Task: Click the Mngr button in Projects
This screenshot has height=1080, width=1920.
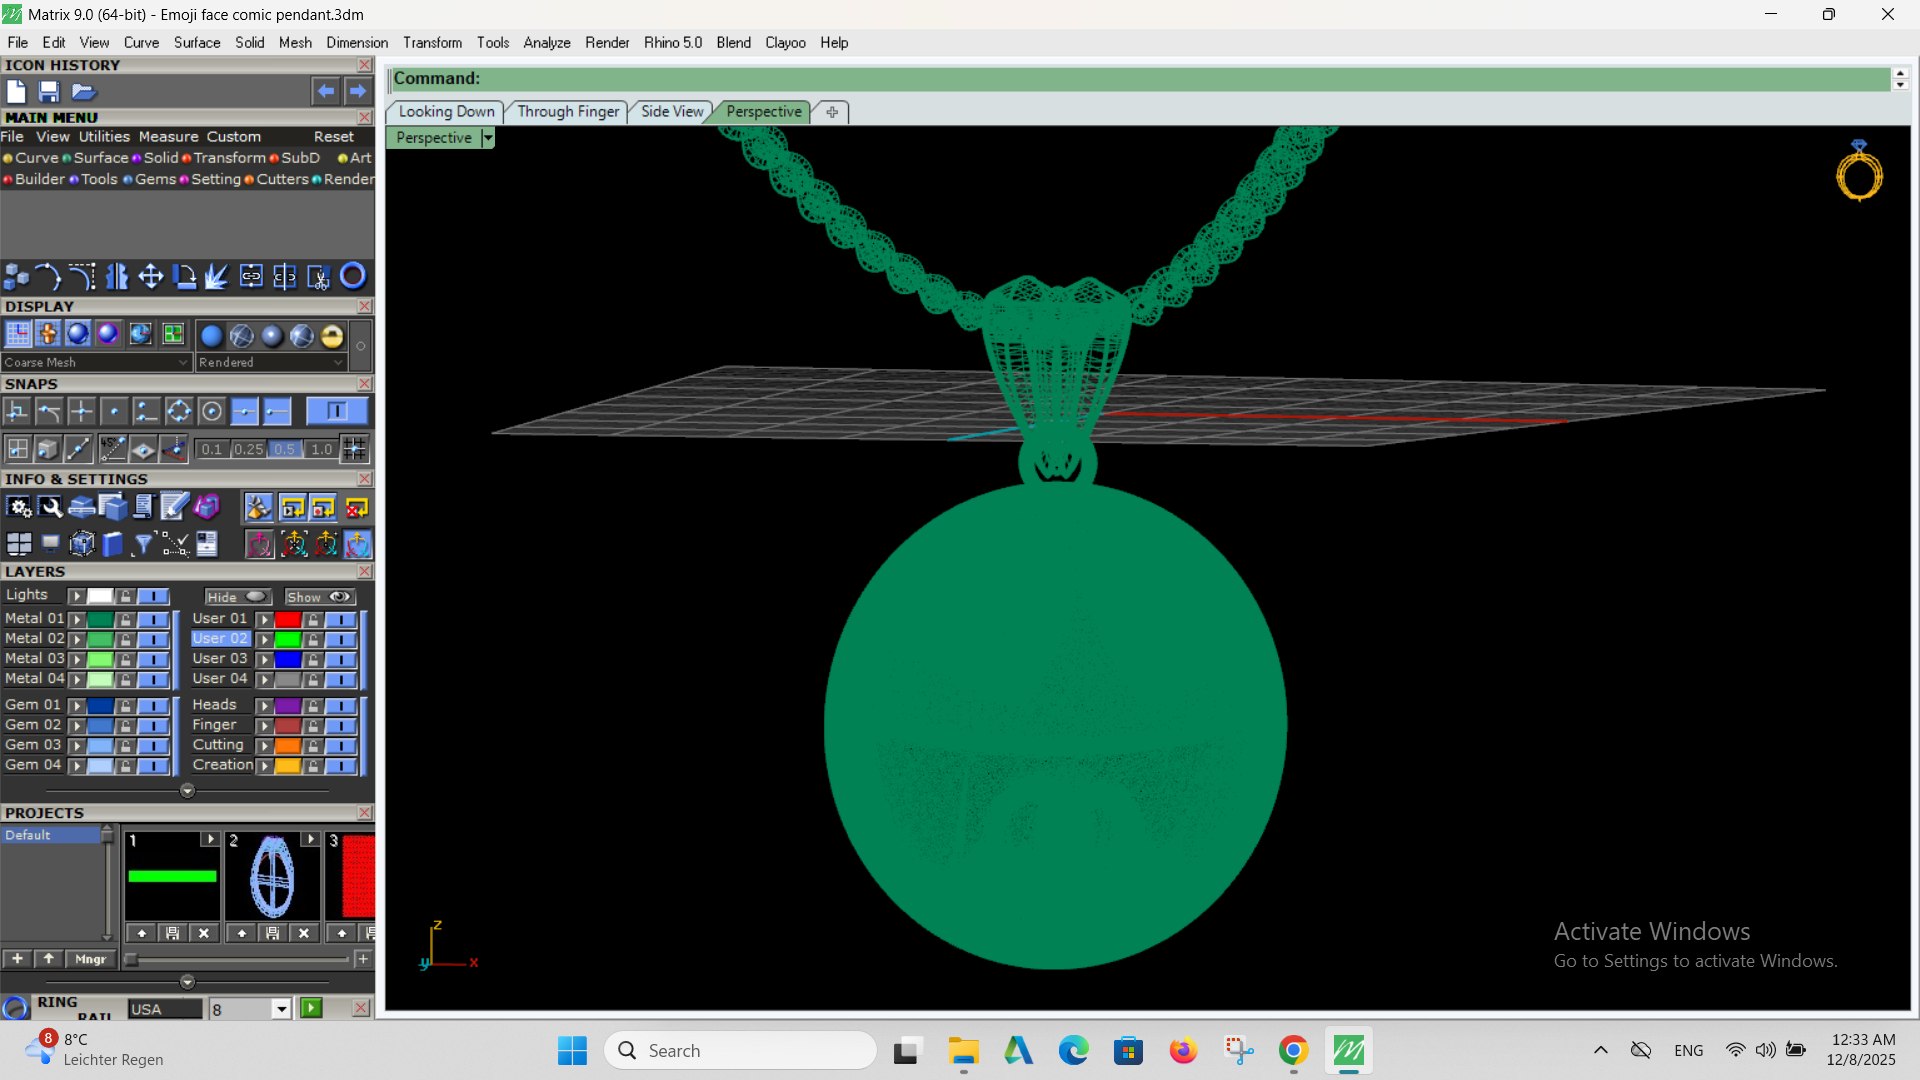Action: (91, 959)
